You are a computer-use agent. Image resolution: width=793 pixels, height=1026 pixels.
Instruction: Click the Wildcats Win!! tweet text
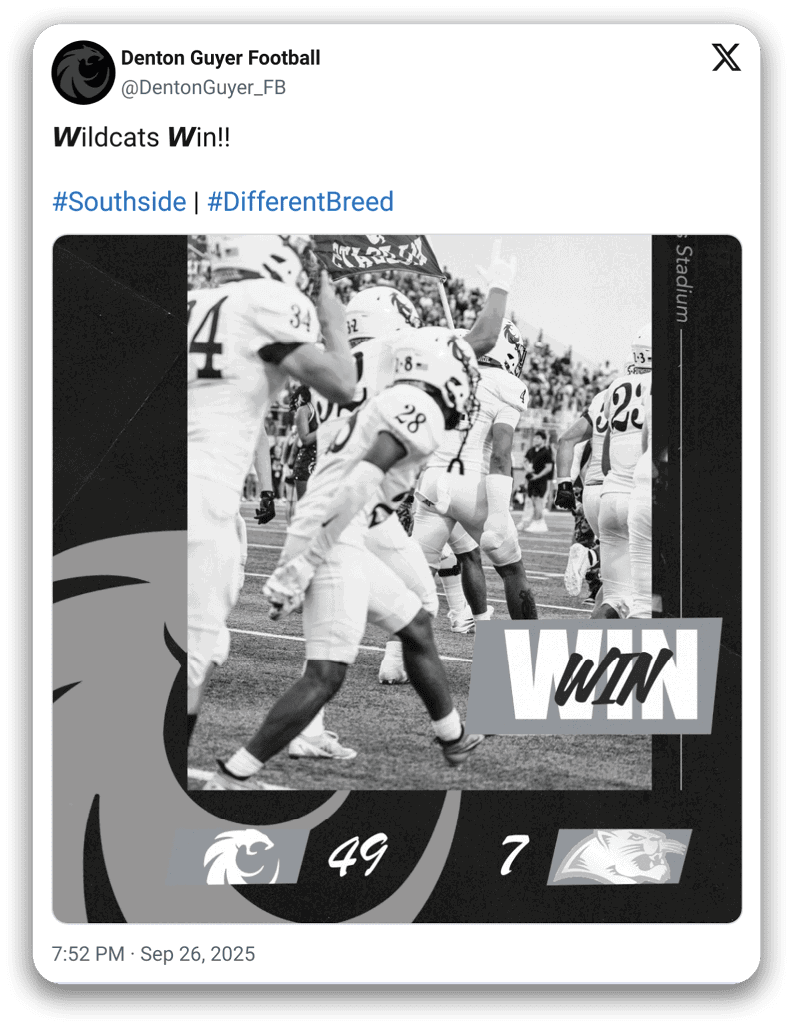(x=141, y=137)
